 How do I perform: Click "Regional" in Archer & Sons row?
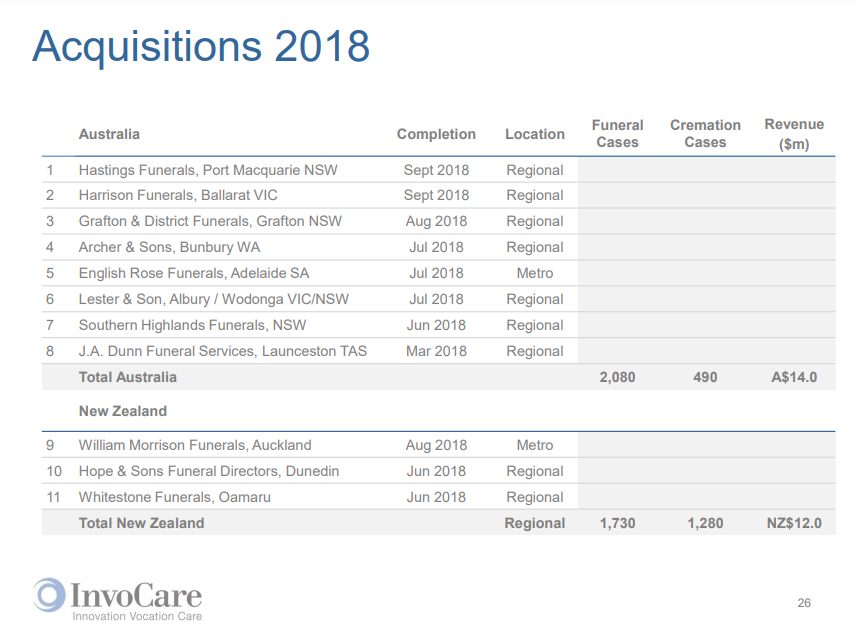coord(535,248)
